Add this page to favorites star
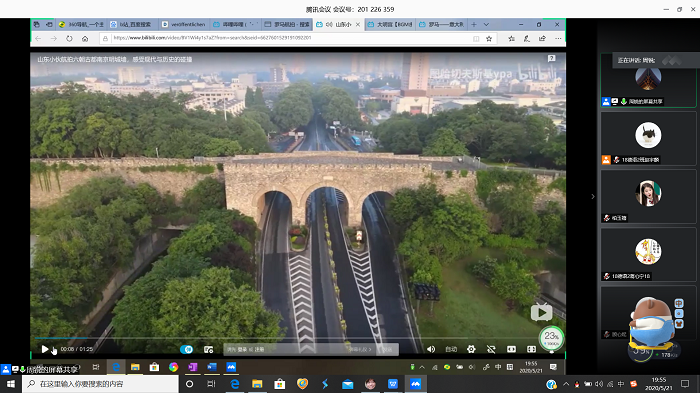Viewport: 700px width, 393px height. [489, 39]
